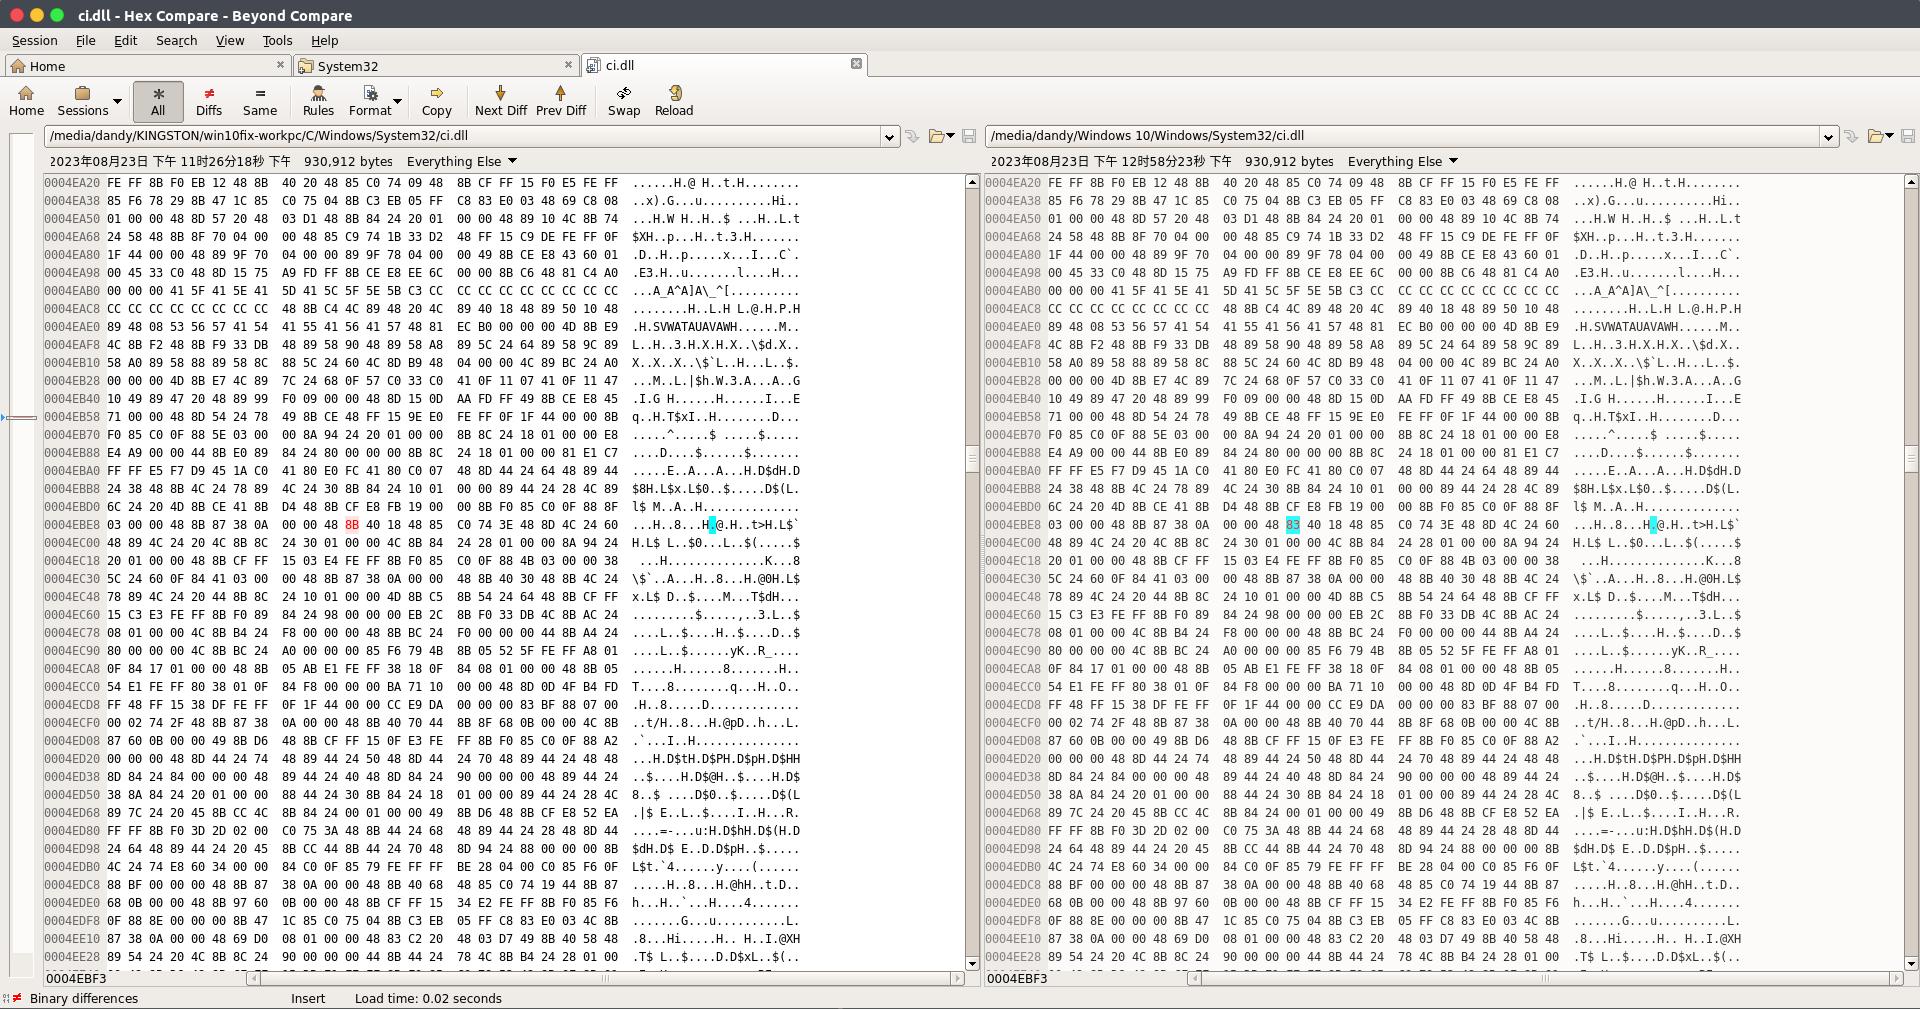This screenshot has height=1009, width=1920.
Task: Swap the left and right sides
Action: pyautogui.click(x=623, y=100)
